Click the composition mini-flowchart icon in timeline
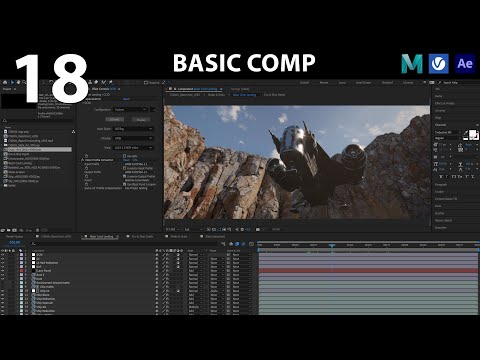 tap(223, 244)
